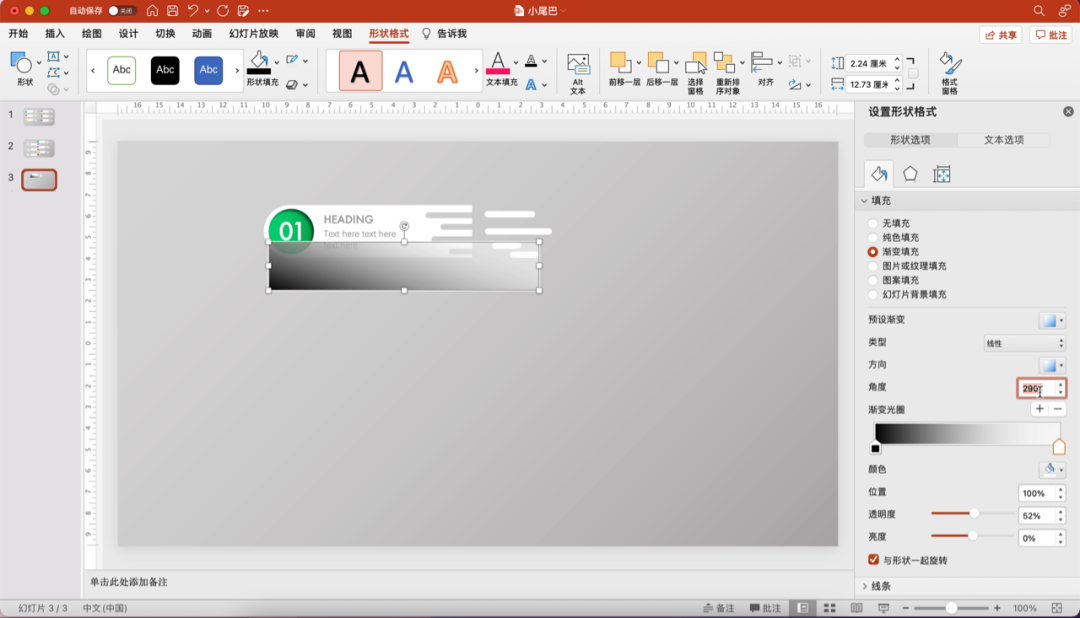Open the Insert (插入) ribbon tab
Viewport: 1080px width, 618px height.
[x=55, y=33]
